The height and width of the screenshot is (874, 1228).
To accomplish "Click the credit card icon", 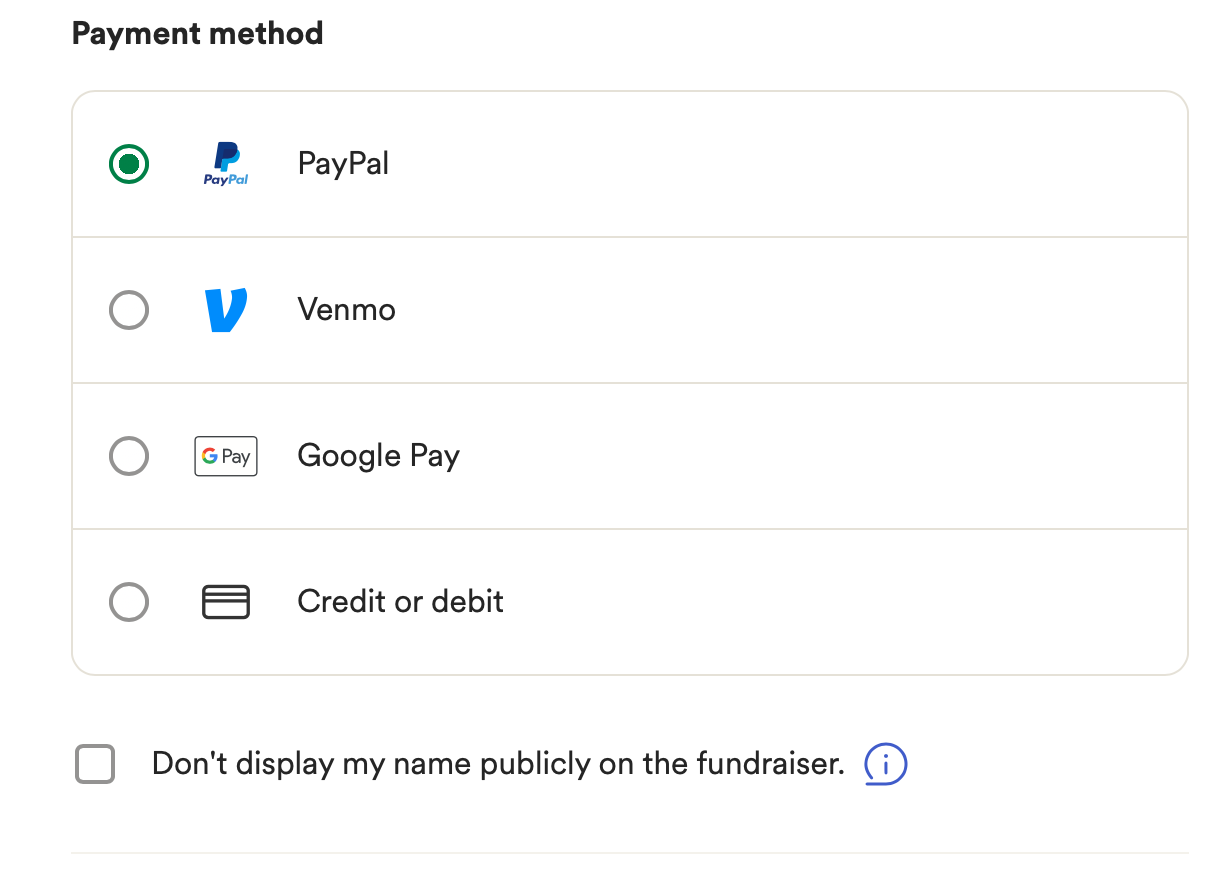I will point(226,602).
